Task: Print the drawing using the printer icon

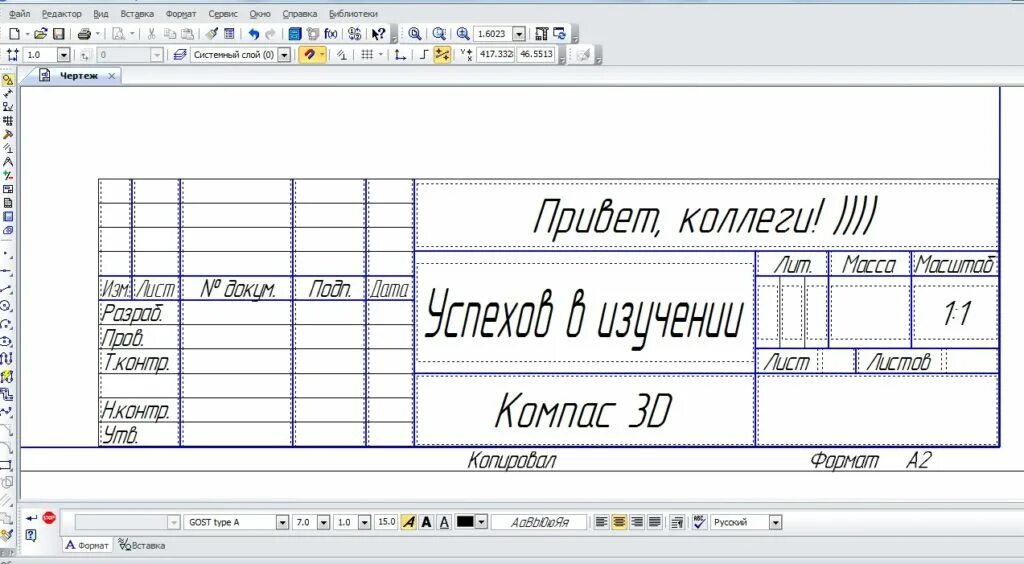Action: coord(84,33)
